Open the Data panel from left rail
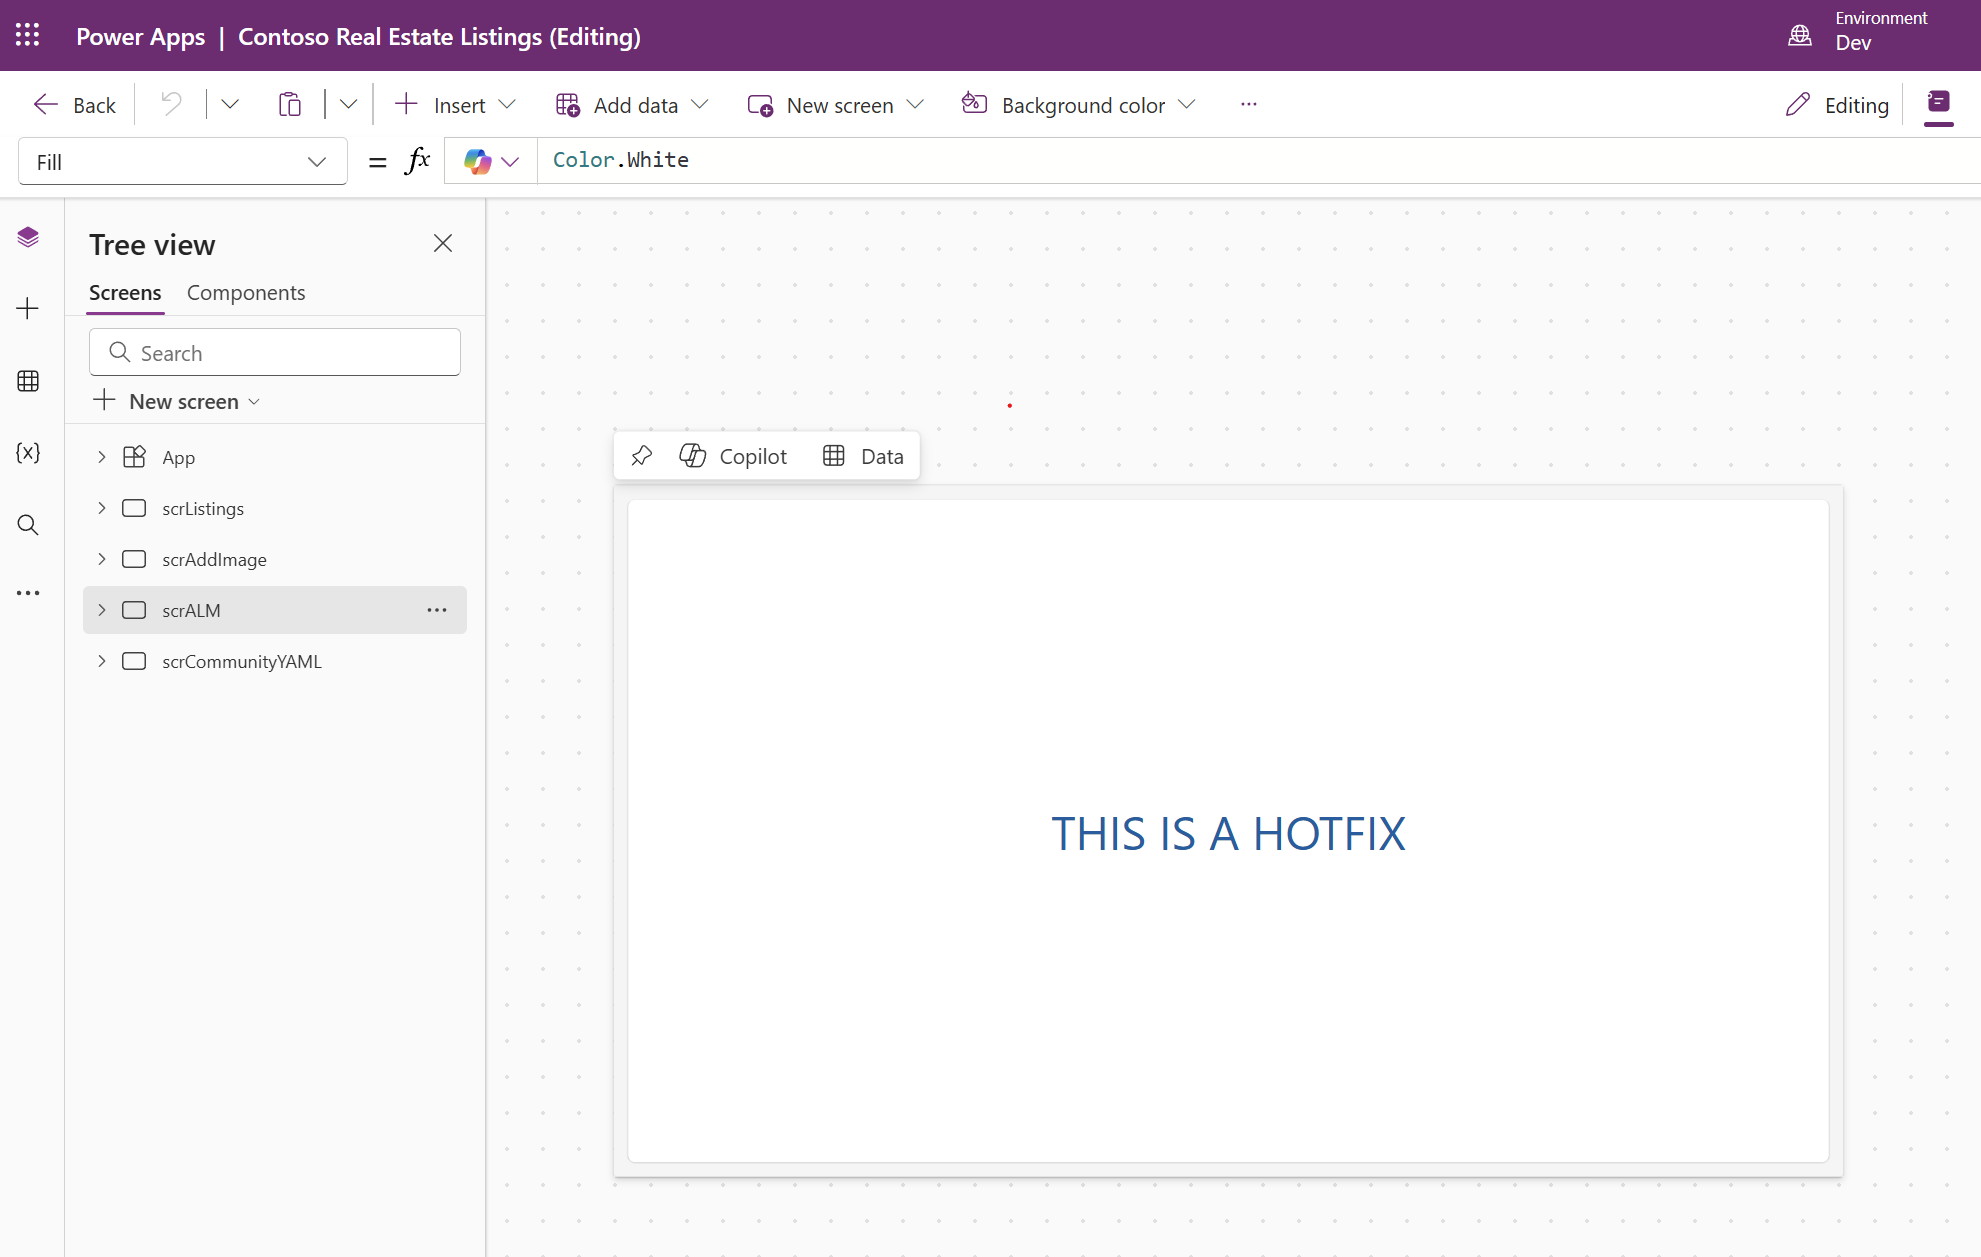Viewport: 1981px width, 1257px height. 27,380
